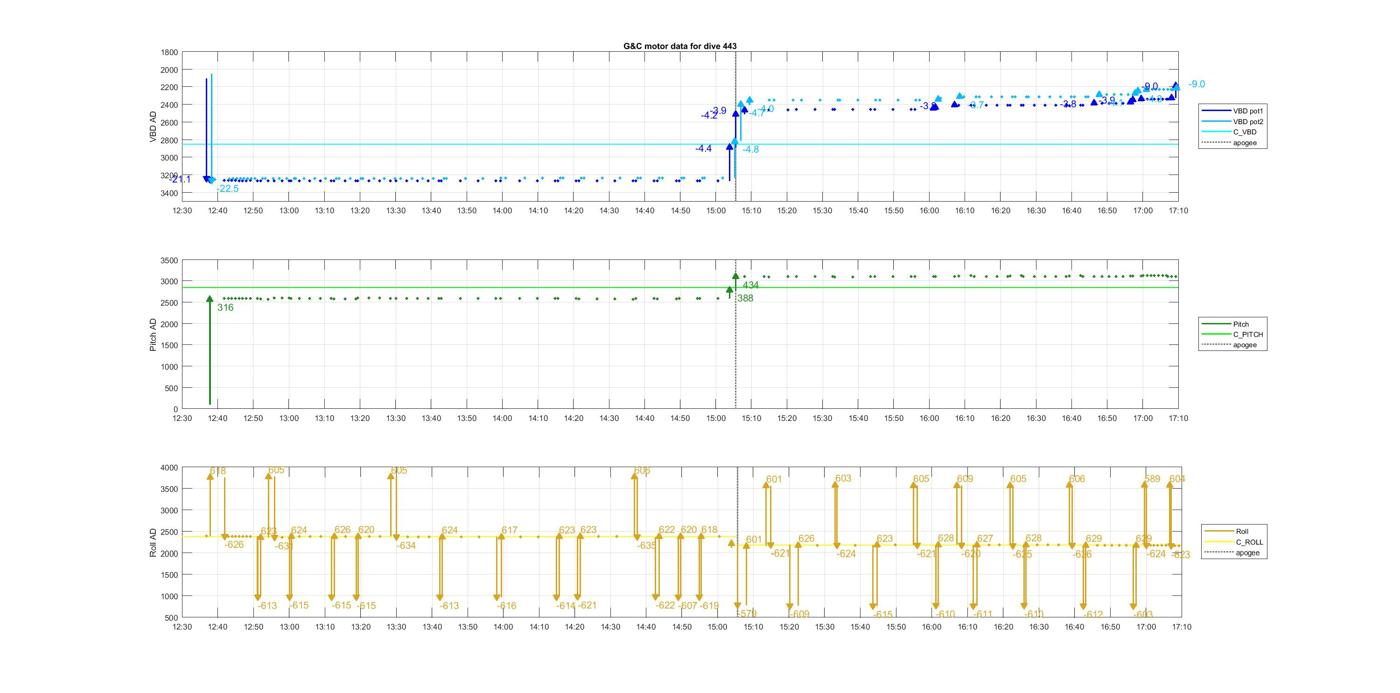Click the '2800' tick on VBD axis
This screenshot has width=1400, height=693.
click(x=170, y=140)
